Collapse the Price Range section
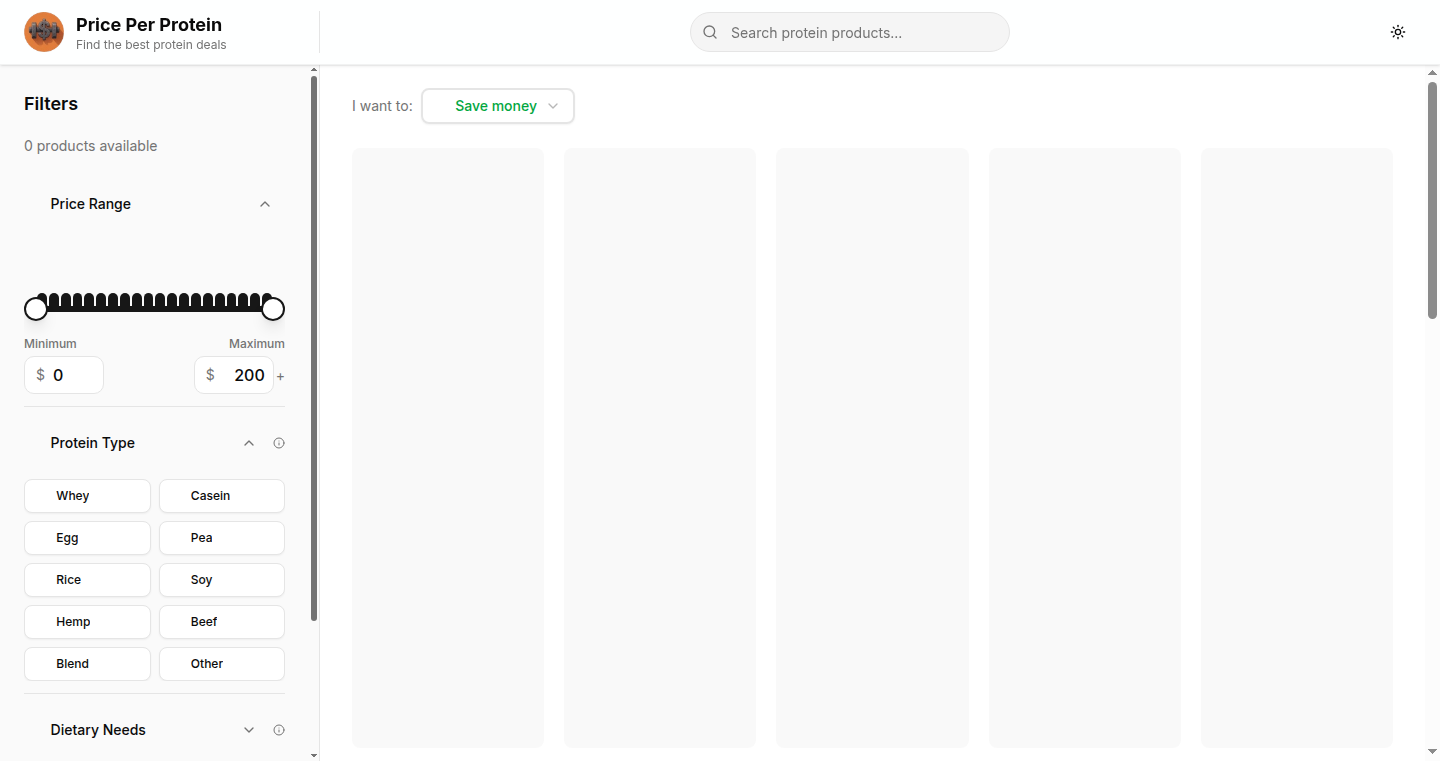1440x761 pixels. coord(265,204)
